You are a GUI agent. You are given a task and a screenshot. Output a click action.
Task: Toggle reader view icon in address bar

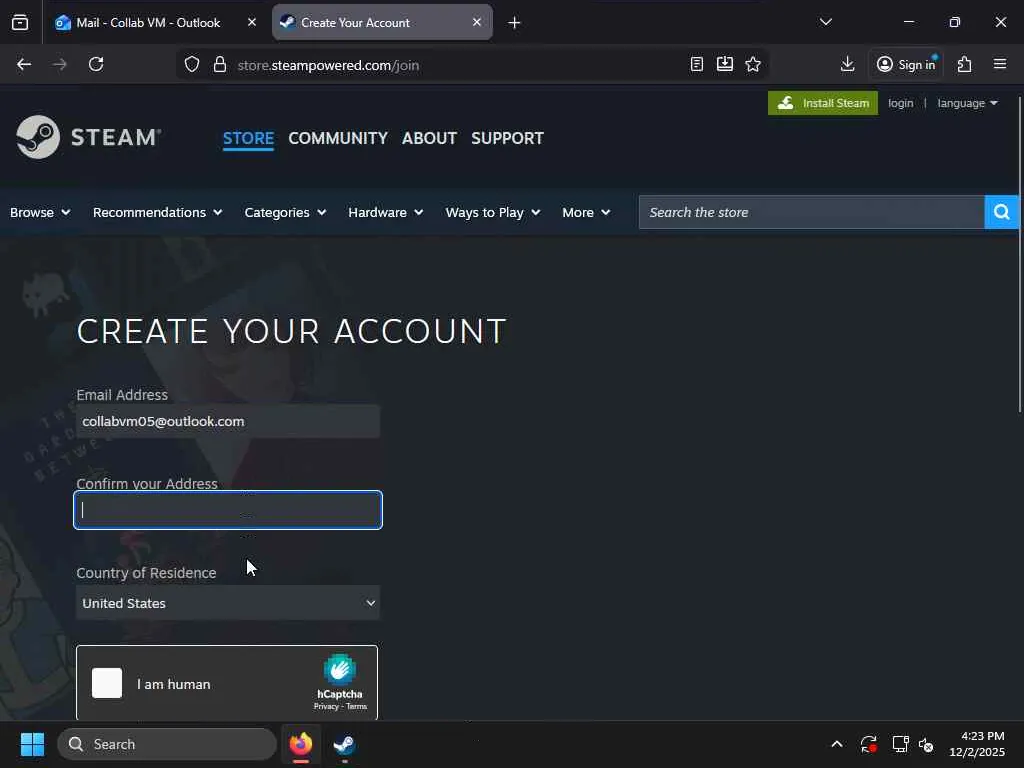point(697,65)
